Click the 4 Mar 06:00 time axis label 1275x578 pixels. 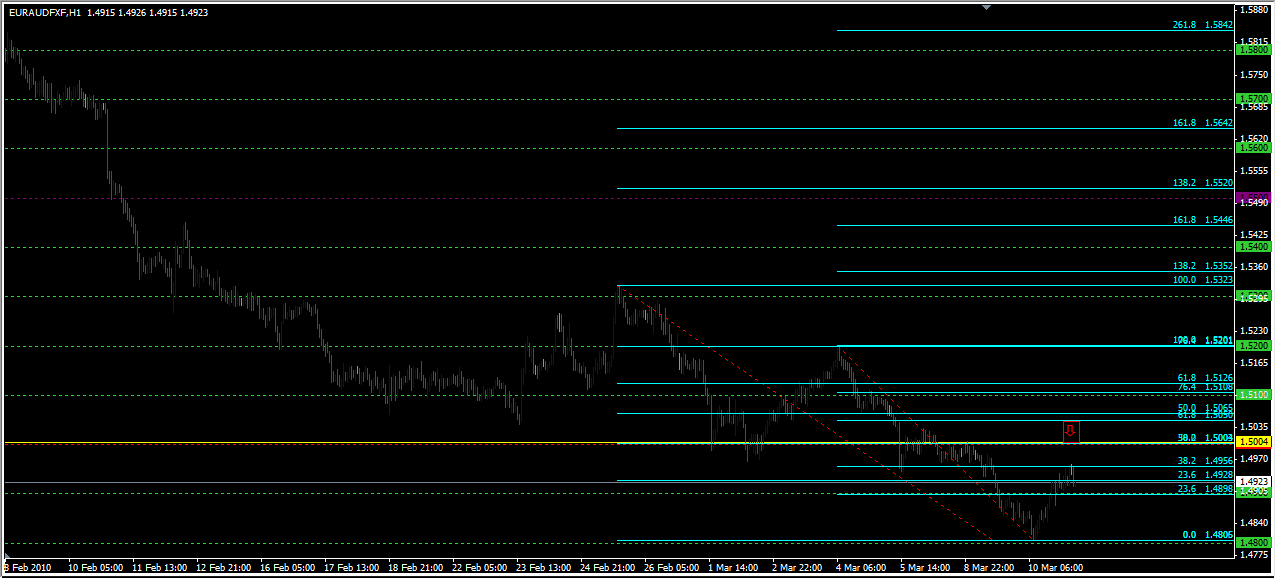(x=862, y=568)
